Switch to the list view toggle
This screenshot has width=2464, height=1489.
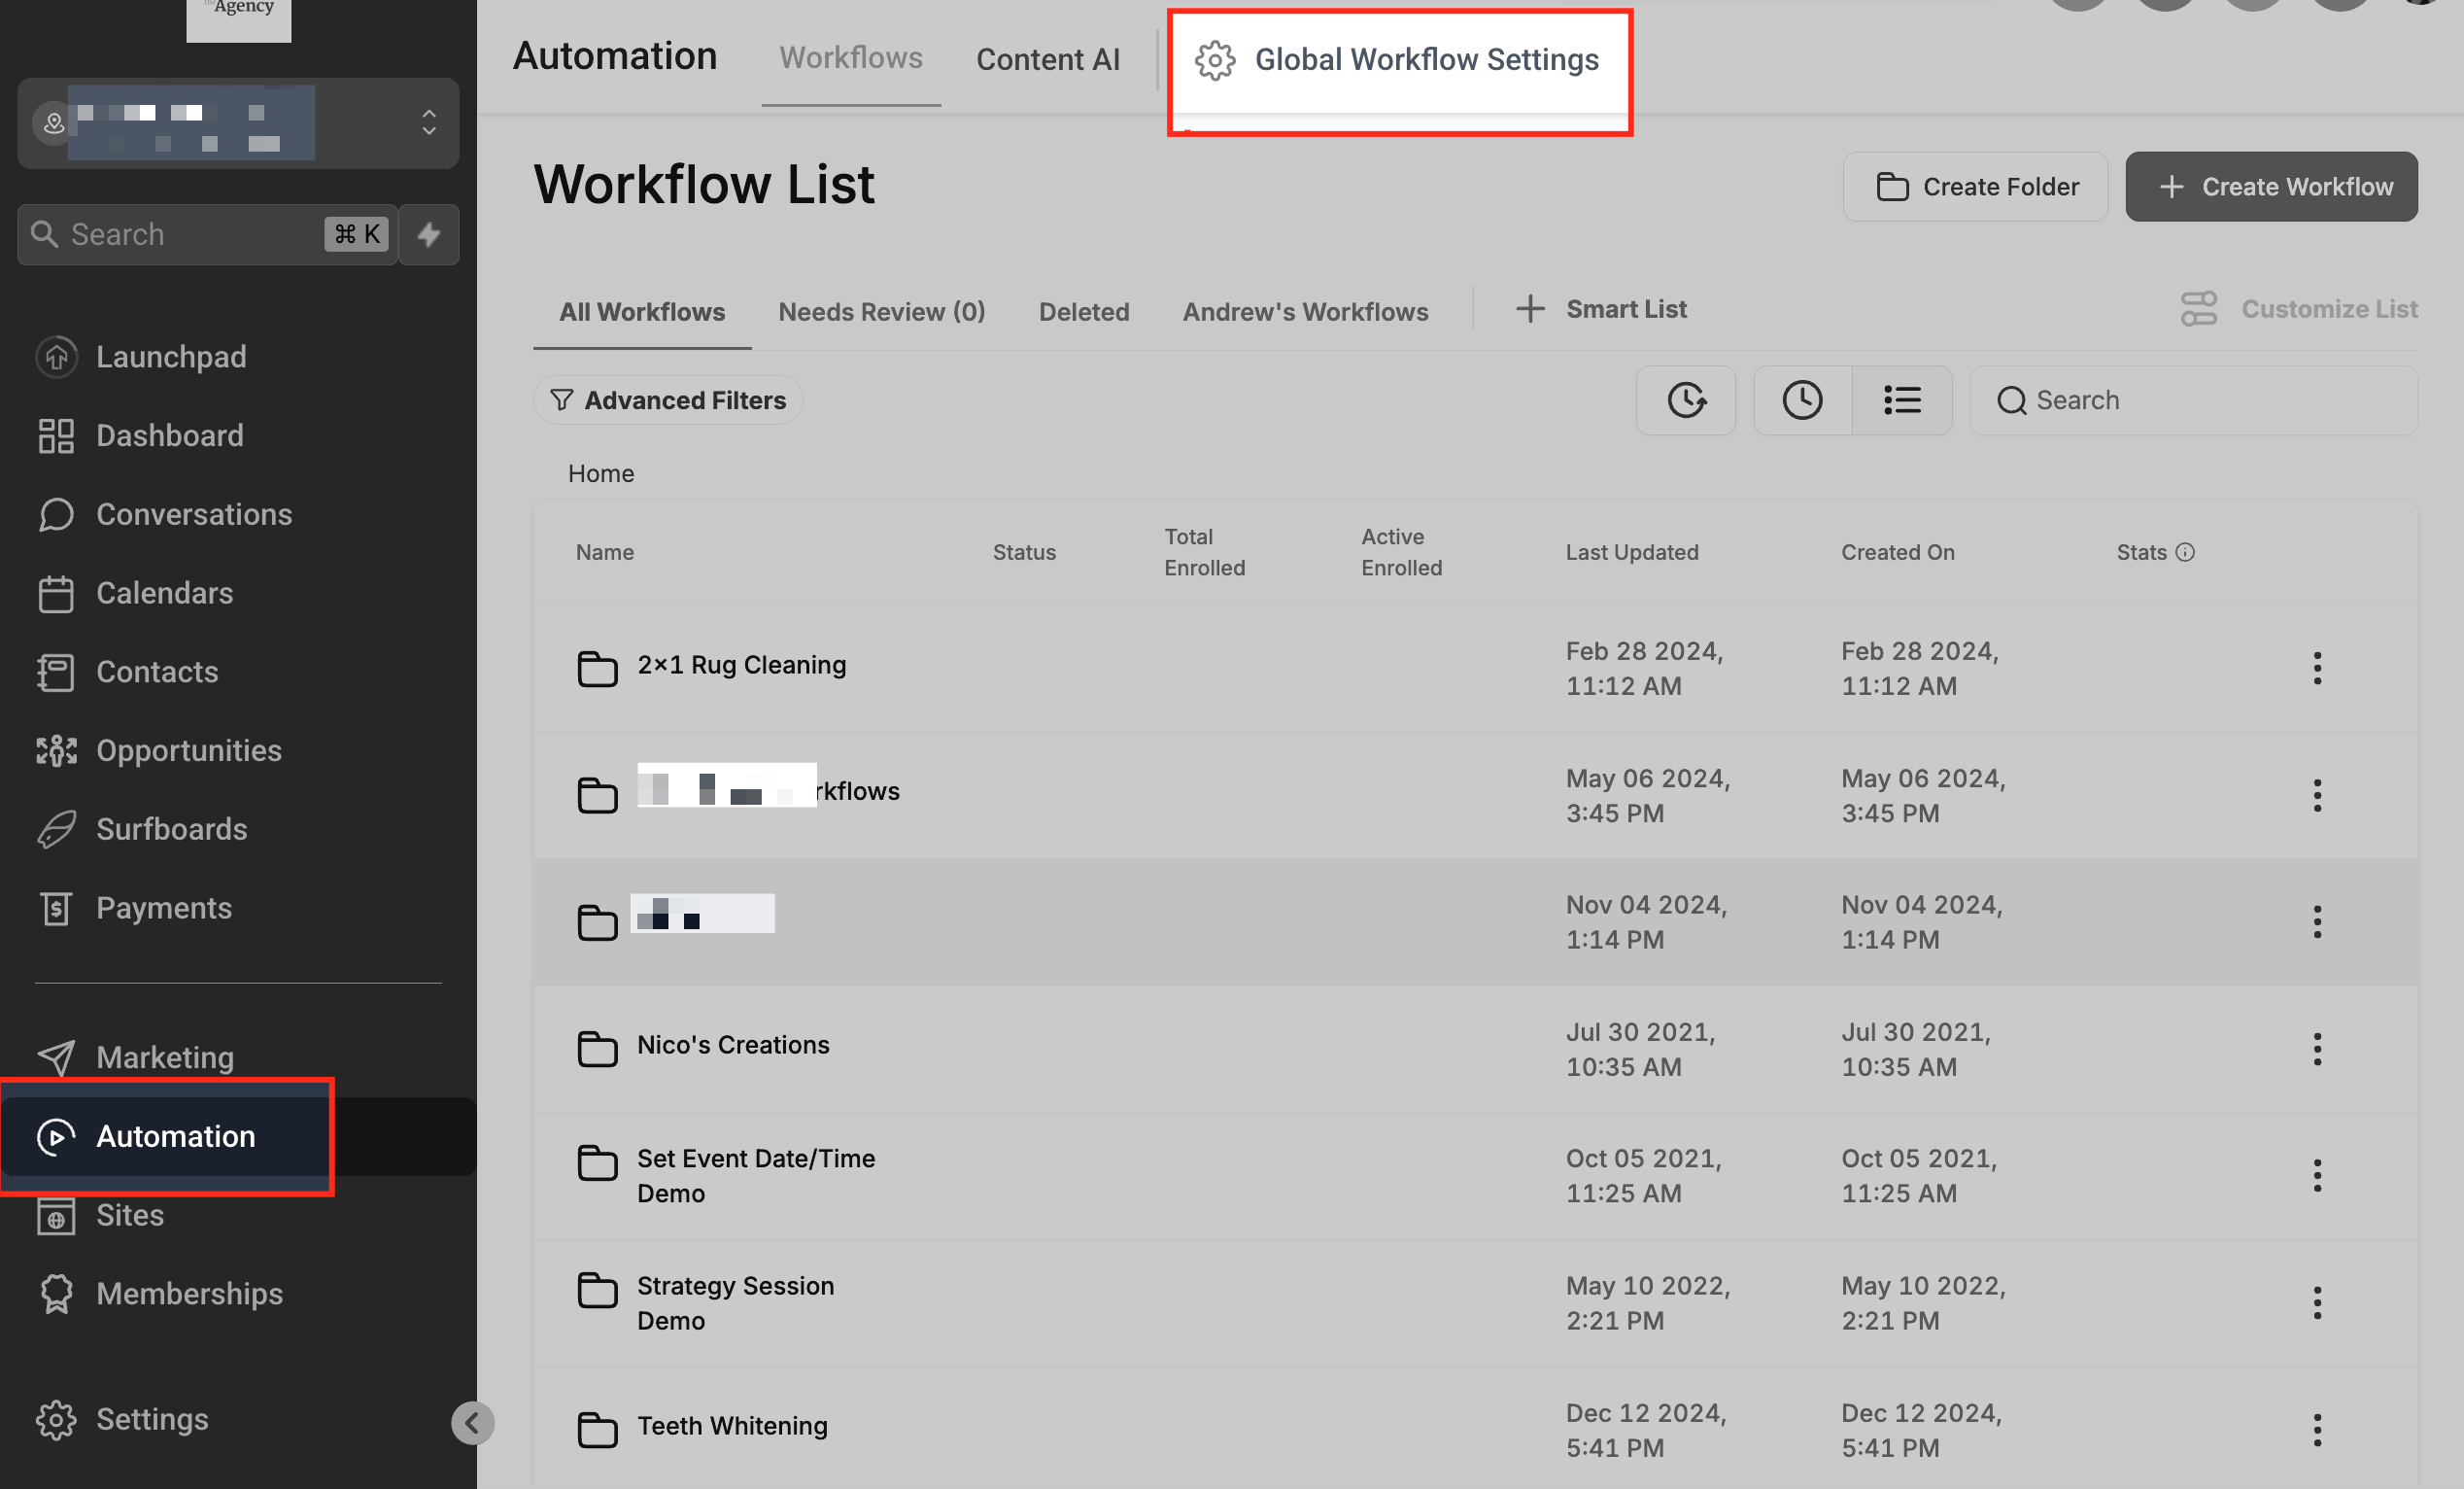point(1901,400)
